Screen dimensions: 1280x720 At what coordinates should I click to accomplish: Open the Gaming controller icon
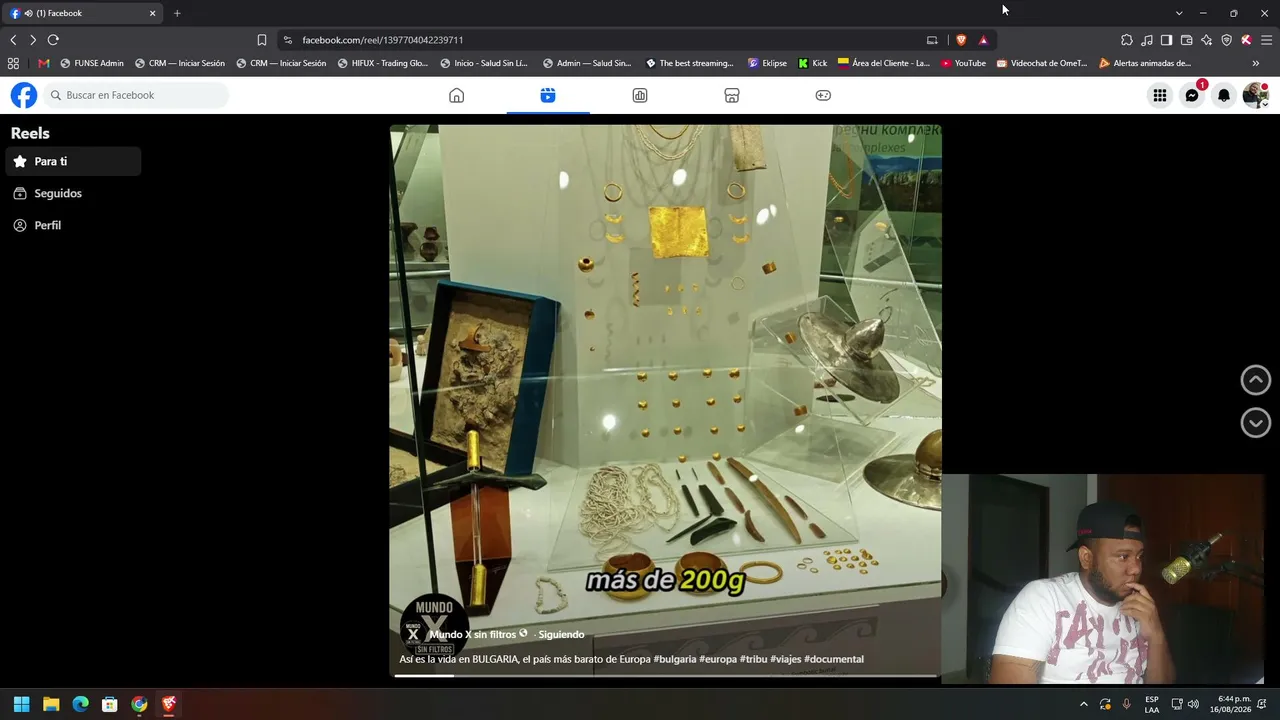823,95
